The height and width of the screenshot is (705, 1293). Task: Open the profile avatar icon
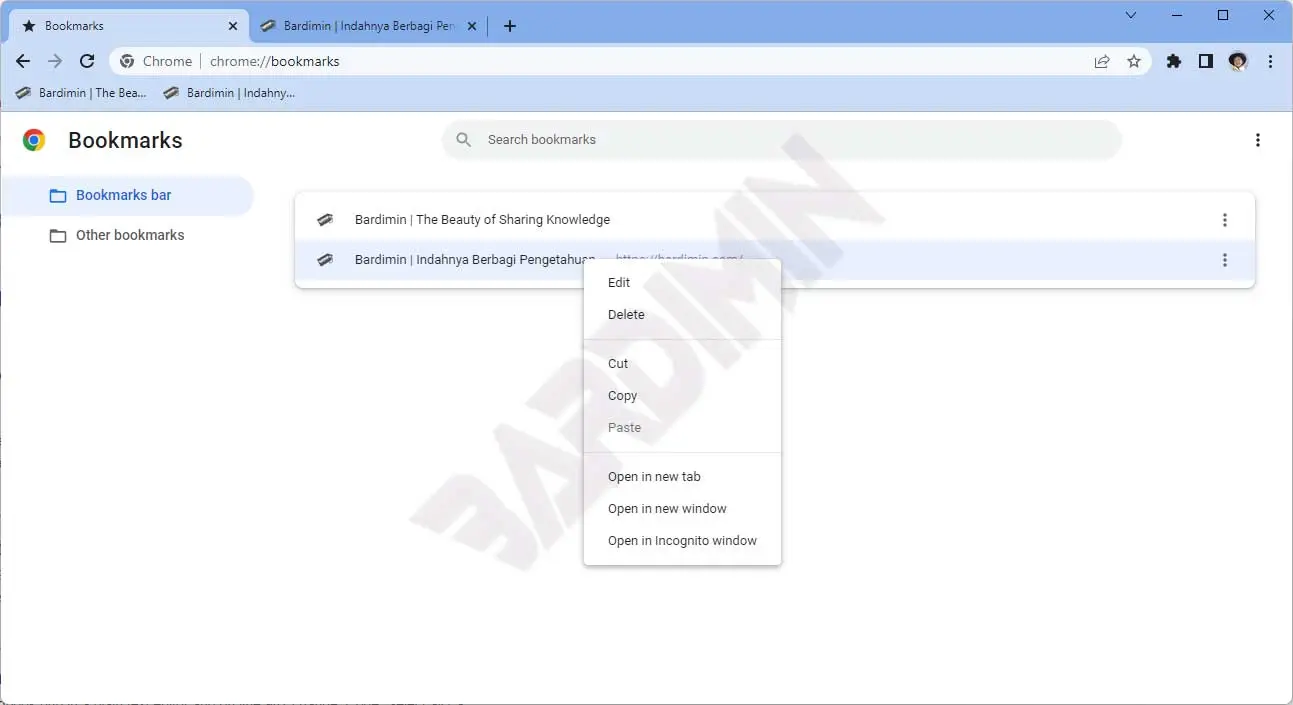coord(1238,61)
